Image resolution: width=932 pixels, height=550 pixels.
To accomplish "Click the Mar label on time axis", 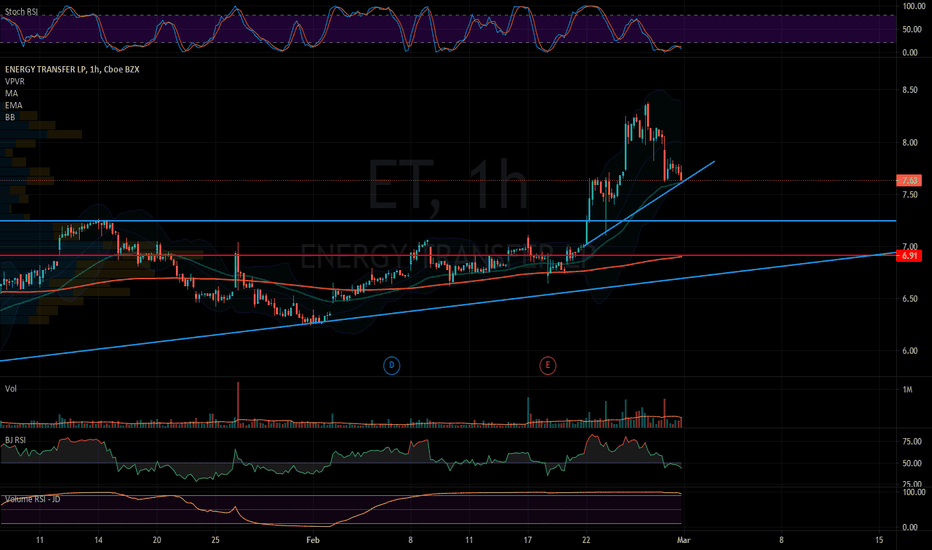I will [x=684, y=540].
